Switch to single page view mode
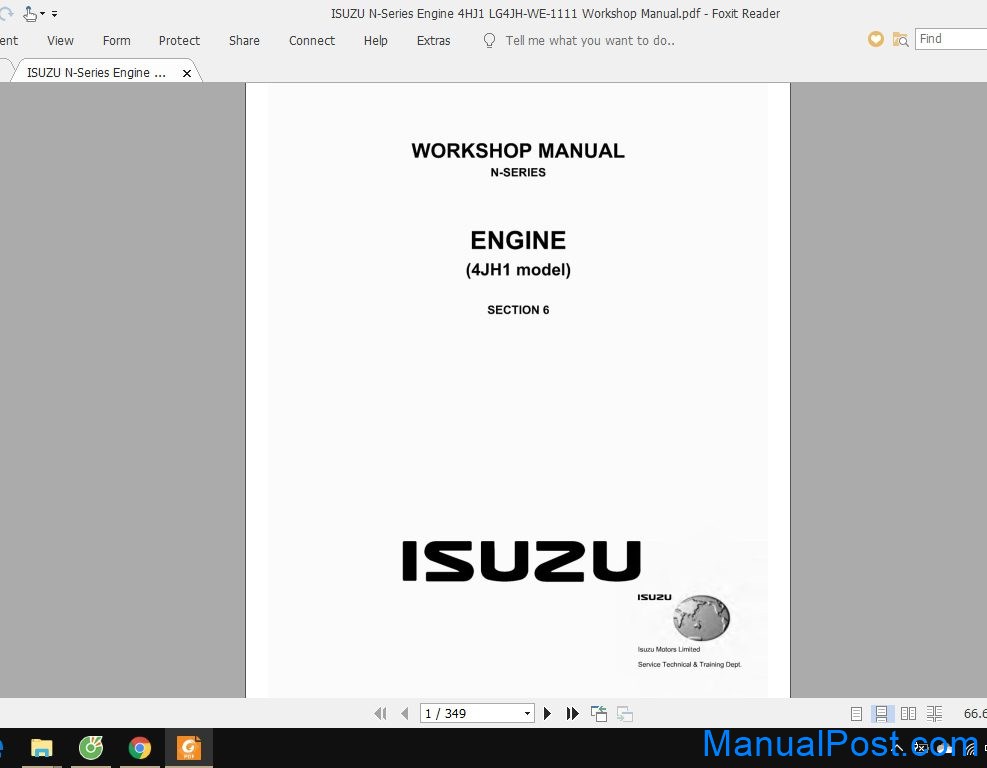987x768 pixels. (x=856, y=713)
